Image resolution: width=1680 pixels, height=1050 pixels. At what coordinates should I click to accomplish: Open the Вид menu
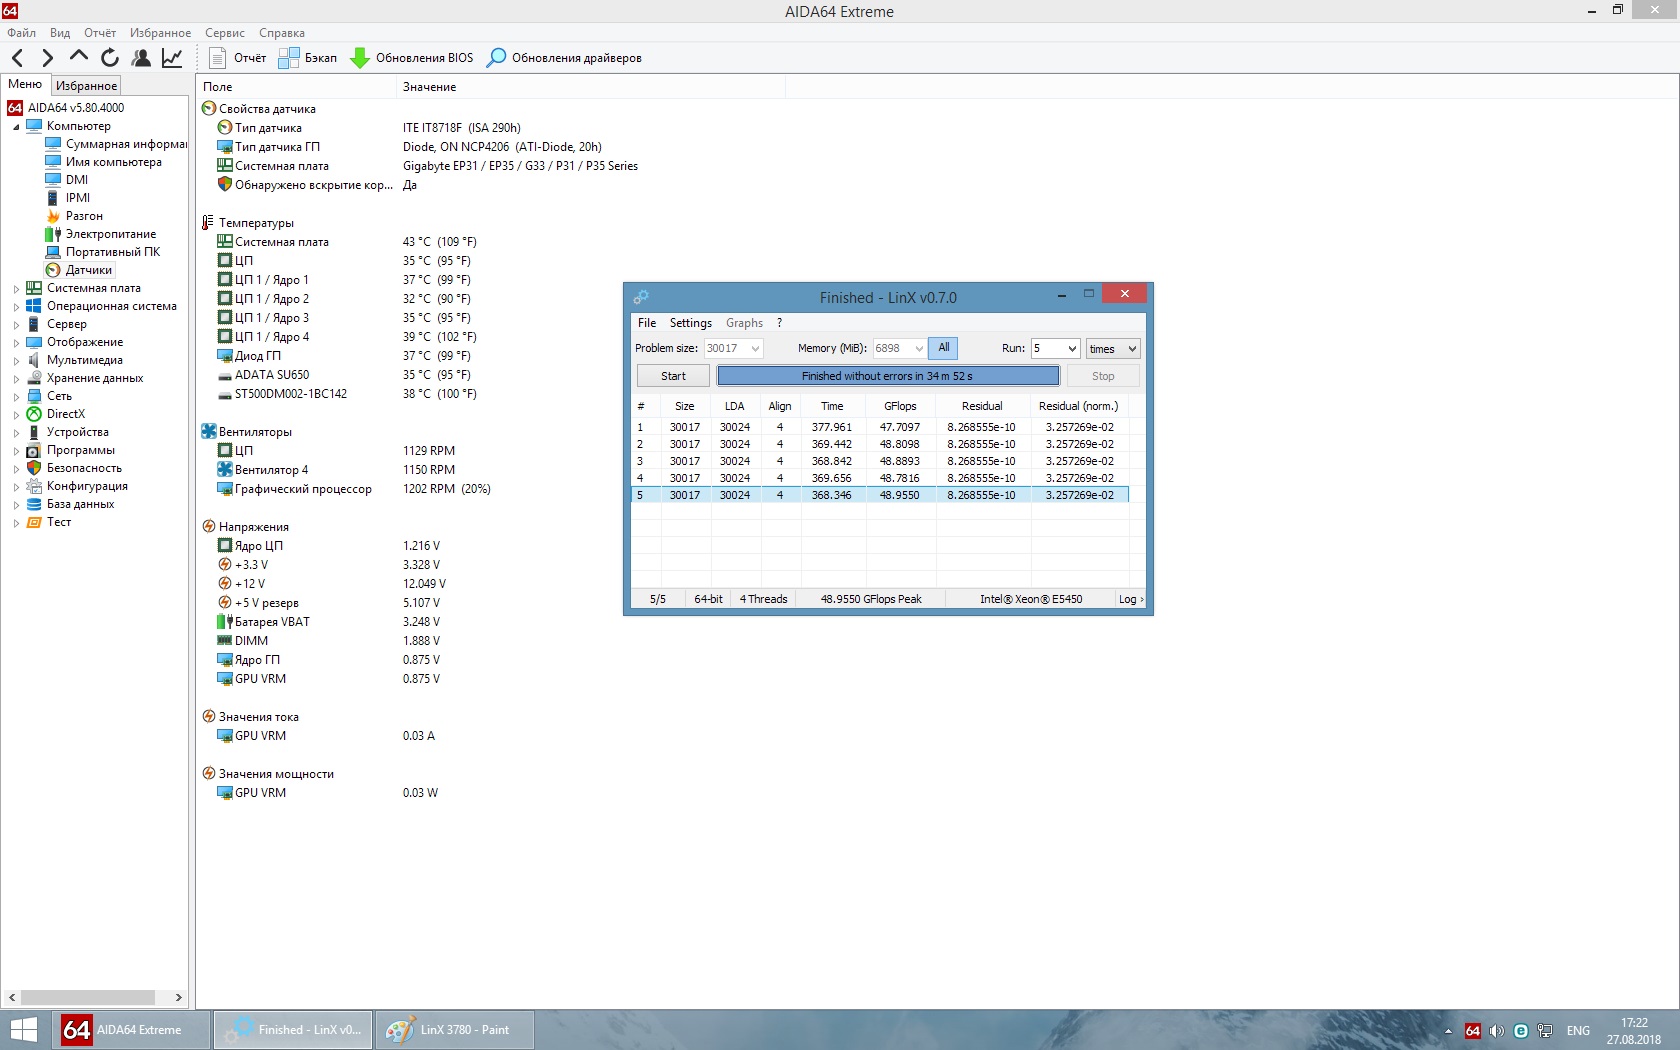pyautogui.click(x=60, y=33)
